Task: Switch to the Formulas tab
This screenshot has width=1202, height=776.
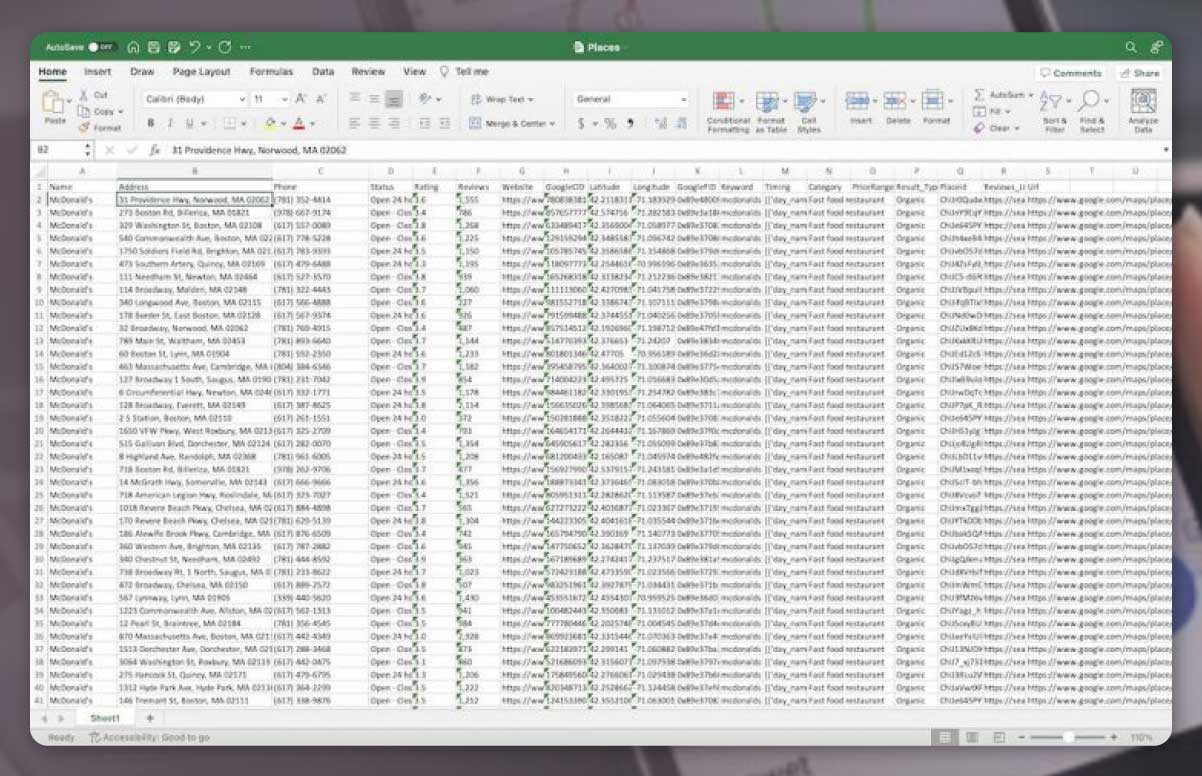Action: click(272, 72)
